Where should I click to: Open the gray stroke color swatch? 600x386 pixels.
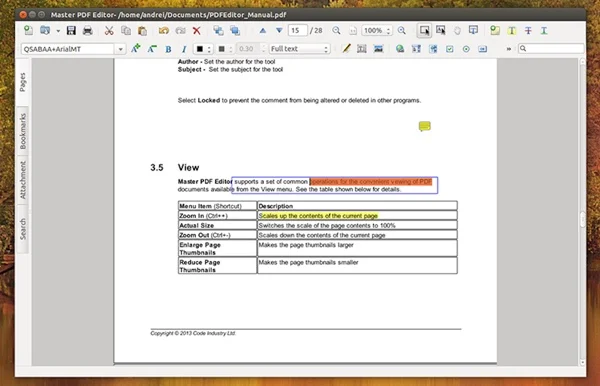(x=225, y=49)
